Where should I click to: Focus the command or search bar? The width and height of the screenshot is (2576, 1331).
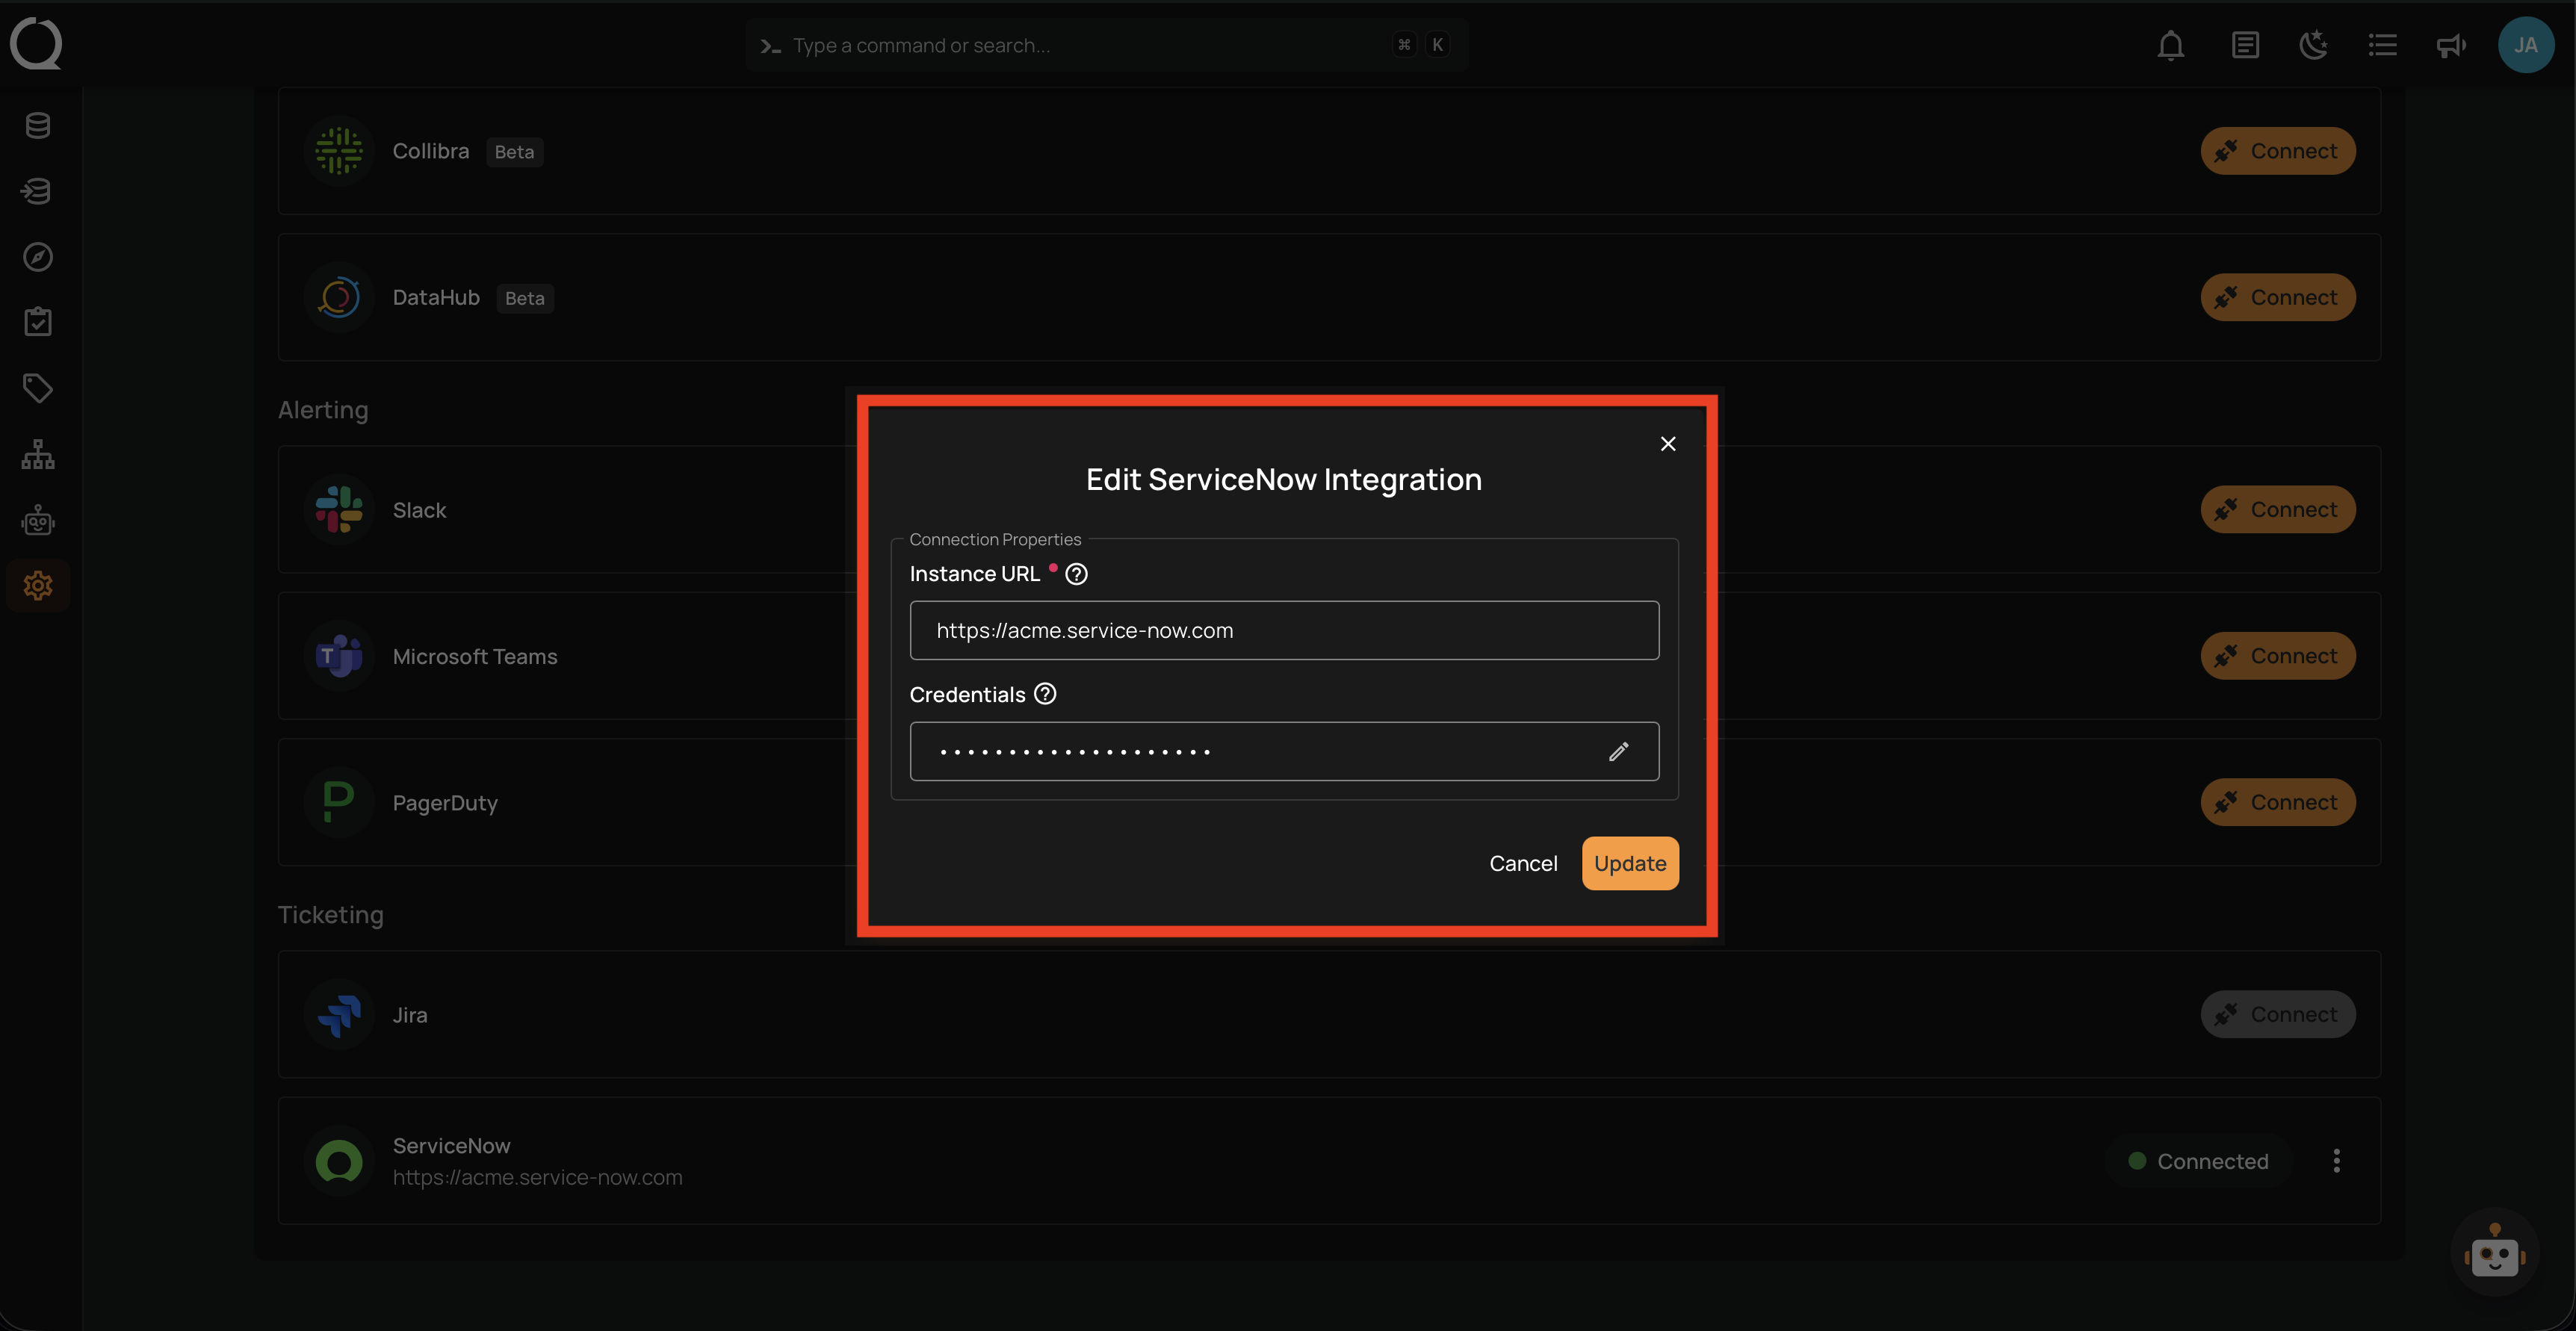point(1106,45)
